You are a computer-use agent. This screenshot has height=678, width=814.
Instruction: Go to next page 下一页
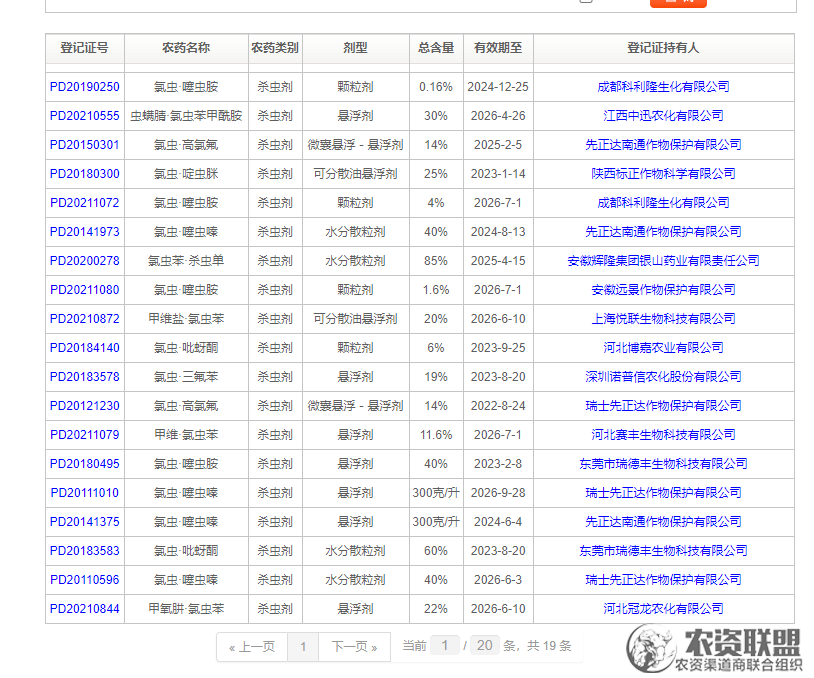(354, 647)
